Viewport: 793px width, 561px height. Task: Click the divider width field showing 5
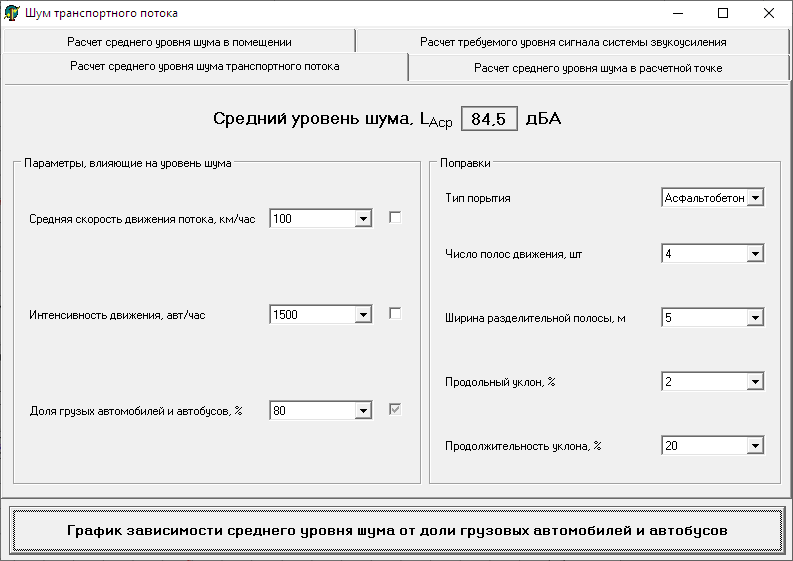tap(704, 318)
